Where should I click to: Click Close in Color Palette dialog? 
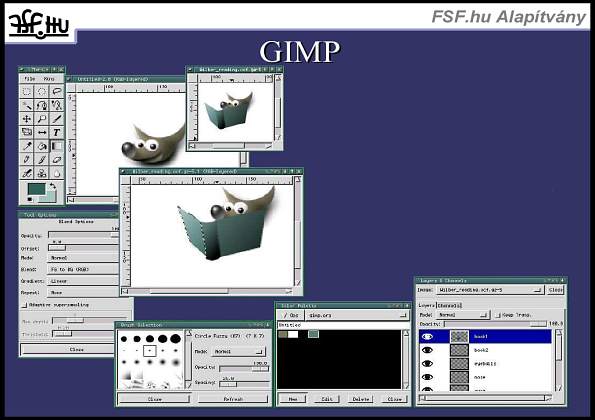(394, 399)
